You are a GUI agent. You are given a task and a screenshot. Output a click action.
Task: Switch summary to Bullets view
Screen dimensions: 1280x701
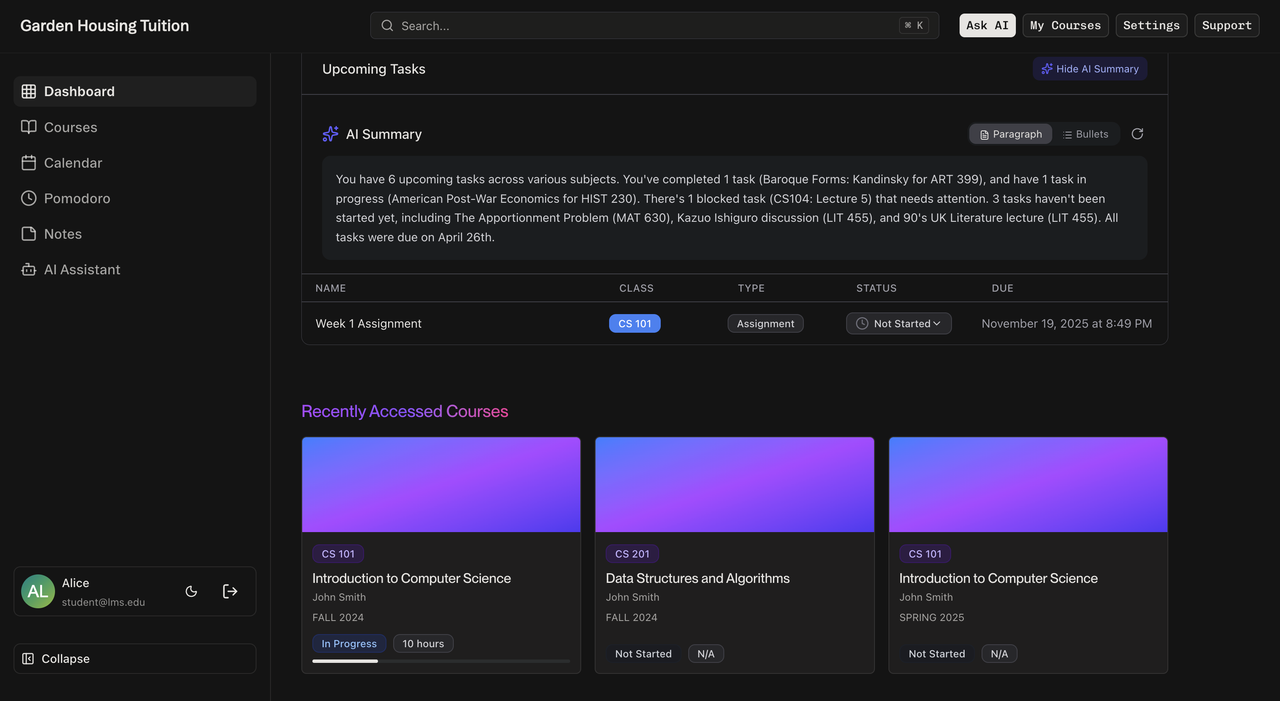1085,134
